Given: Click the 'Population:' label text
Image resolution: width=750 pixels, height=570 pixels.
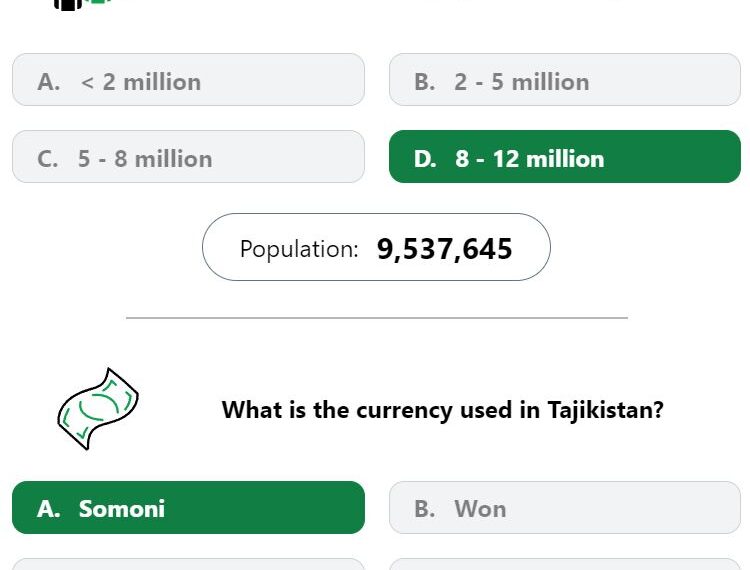Looking at the screenshot, I should [x=299, y=249].
